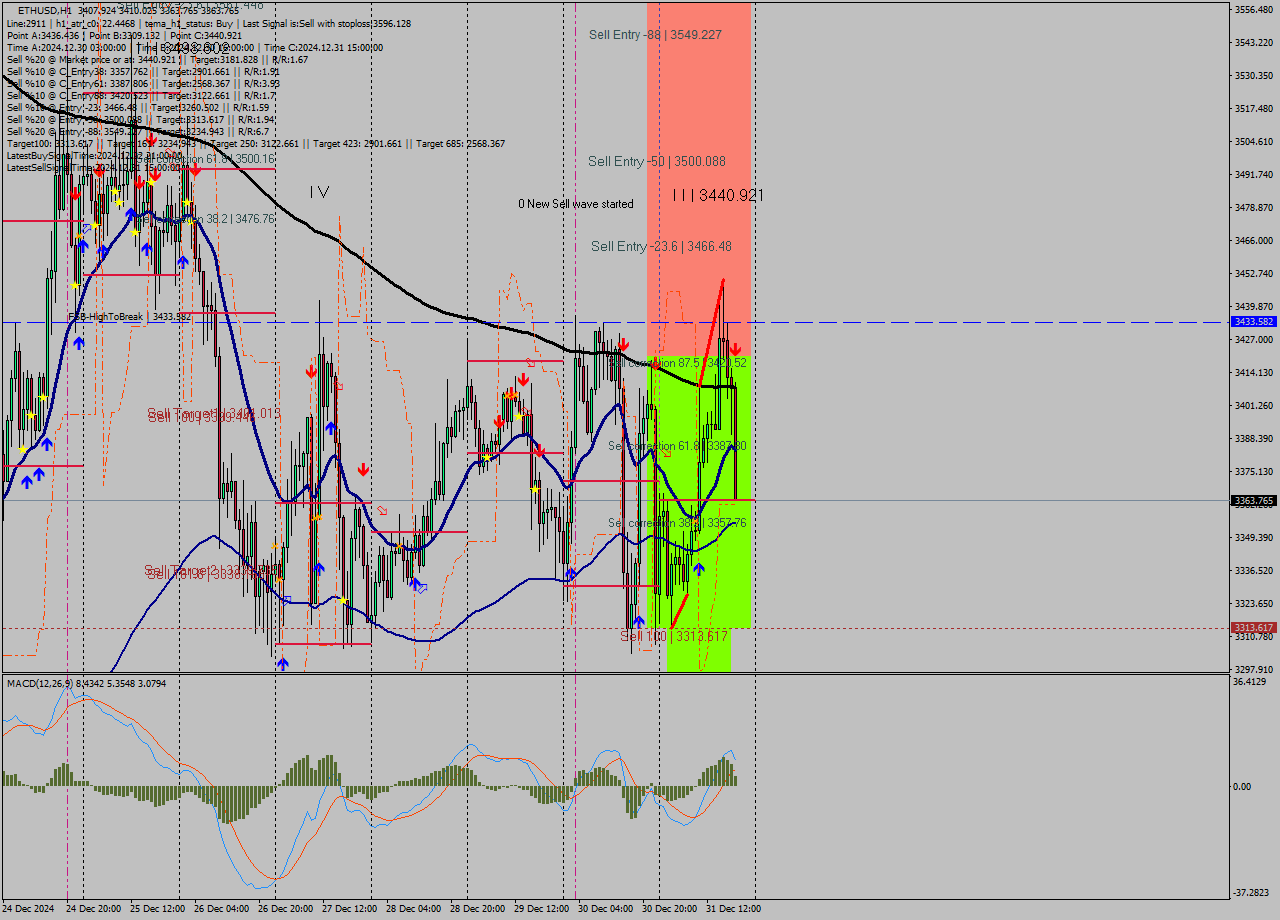The image size is (1280, 920).
Task: Click the 'FSB-HighToBreak | 3433.592' label
Action: tap(130, 317)
